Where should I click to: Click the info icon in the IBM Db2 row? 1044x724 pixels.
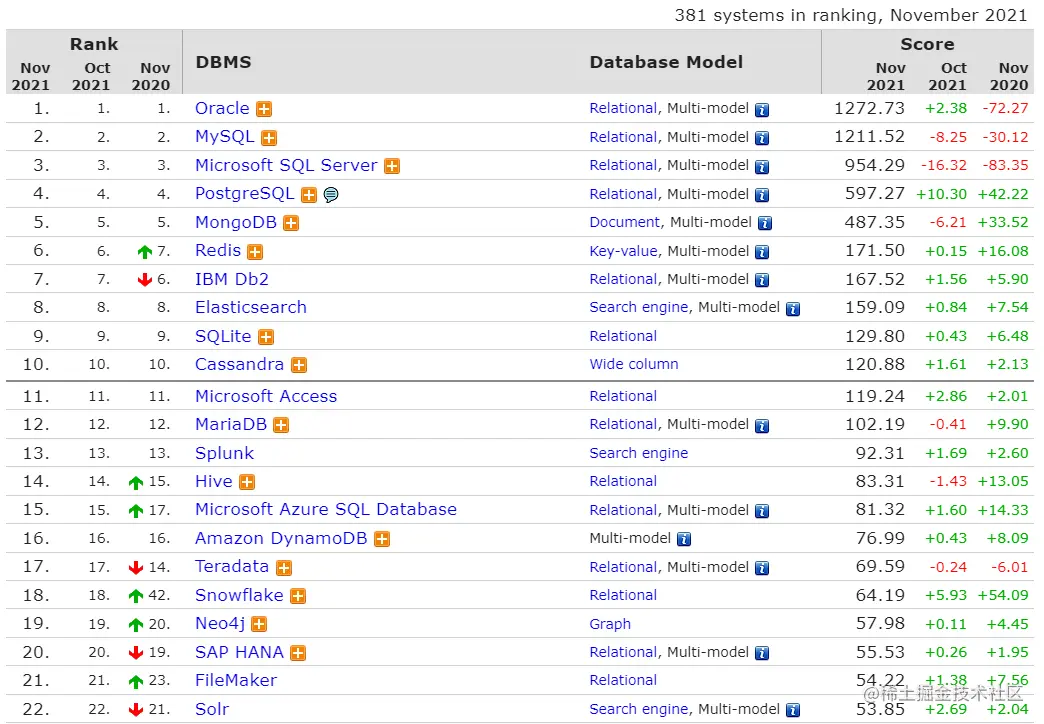762,280
